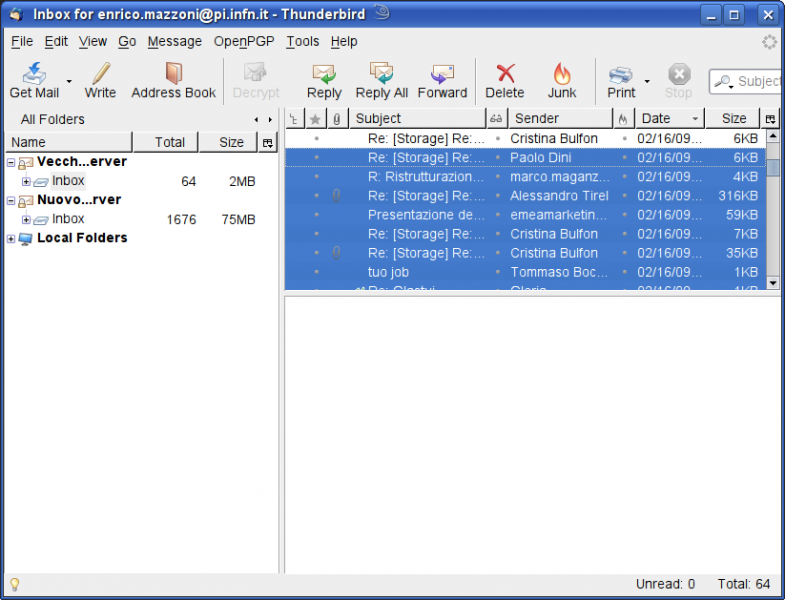Open the Print dropdown arrow

[647, 81]
